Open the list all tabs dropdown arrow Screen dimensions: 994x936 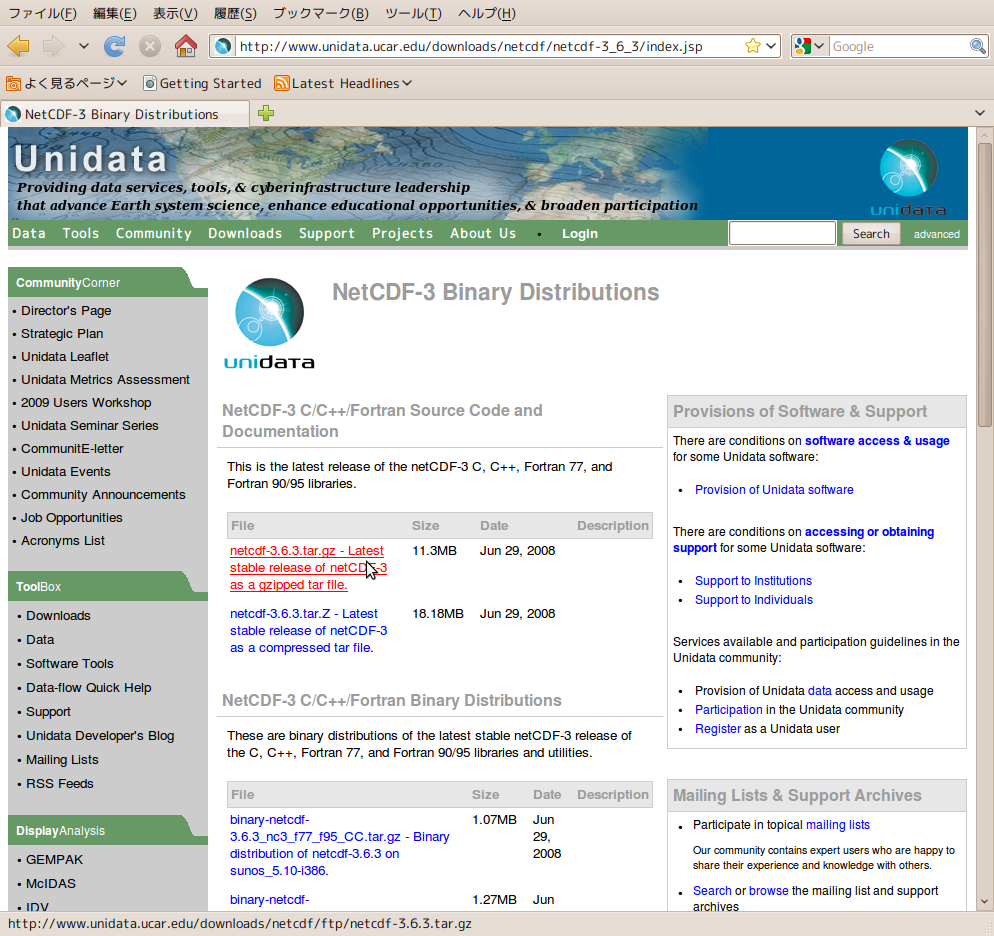980,113
